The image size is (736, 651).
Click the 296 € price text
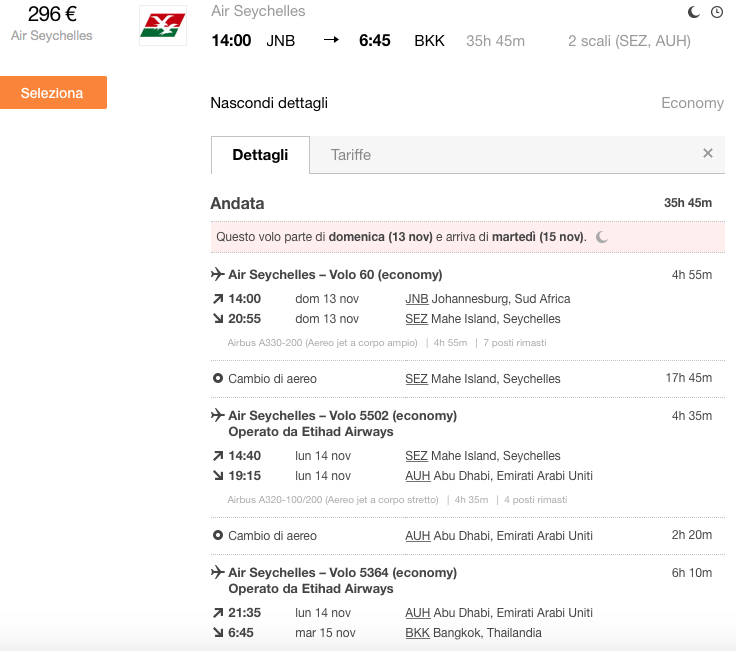click(x=52, y=14)
